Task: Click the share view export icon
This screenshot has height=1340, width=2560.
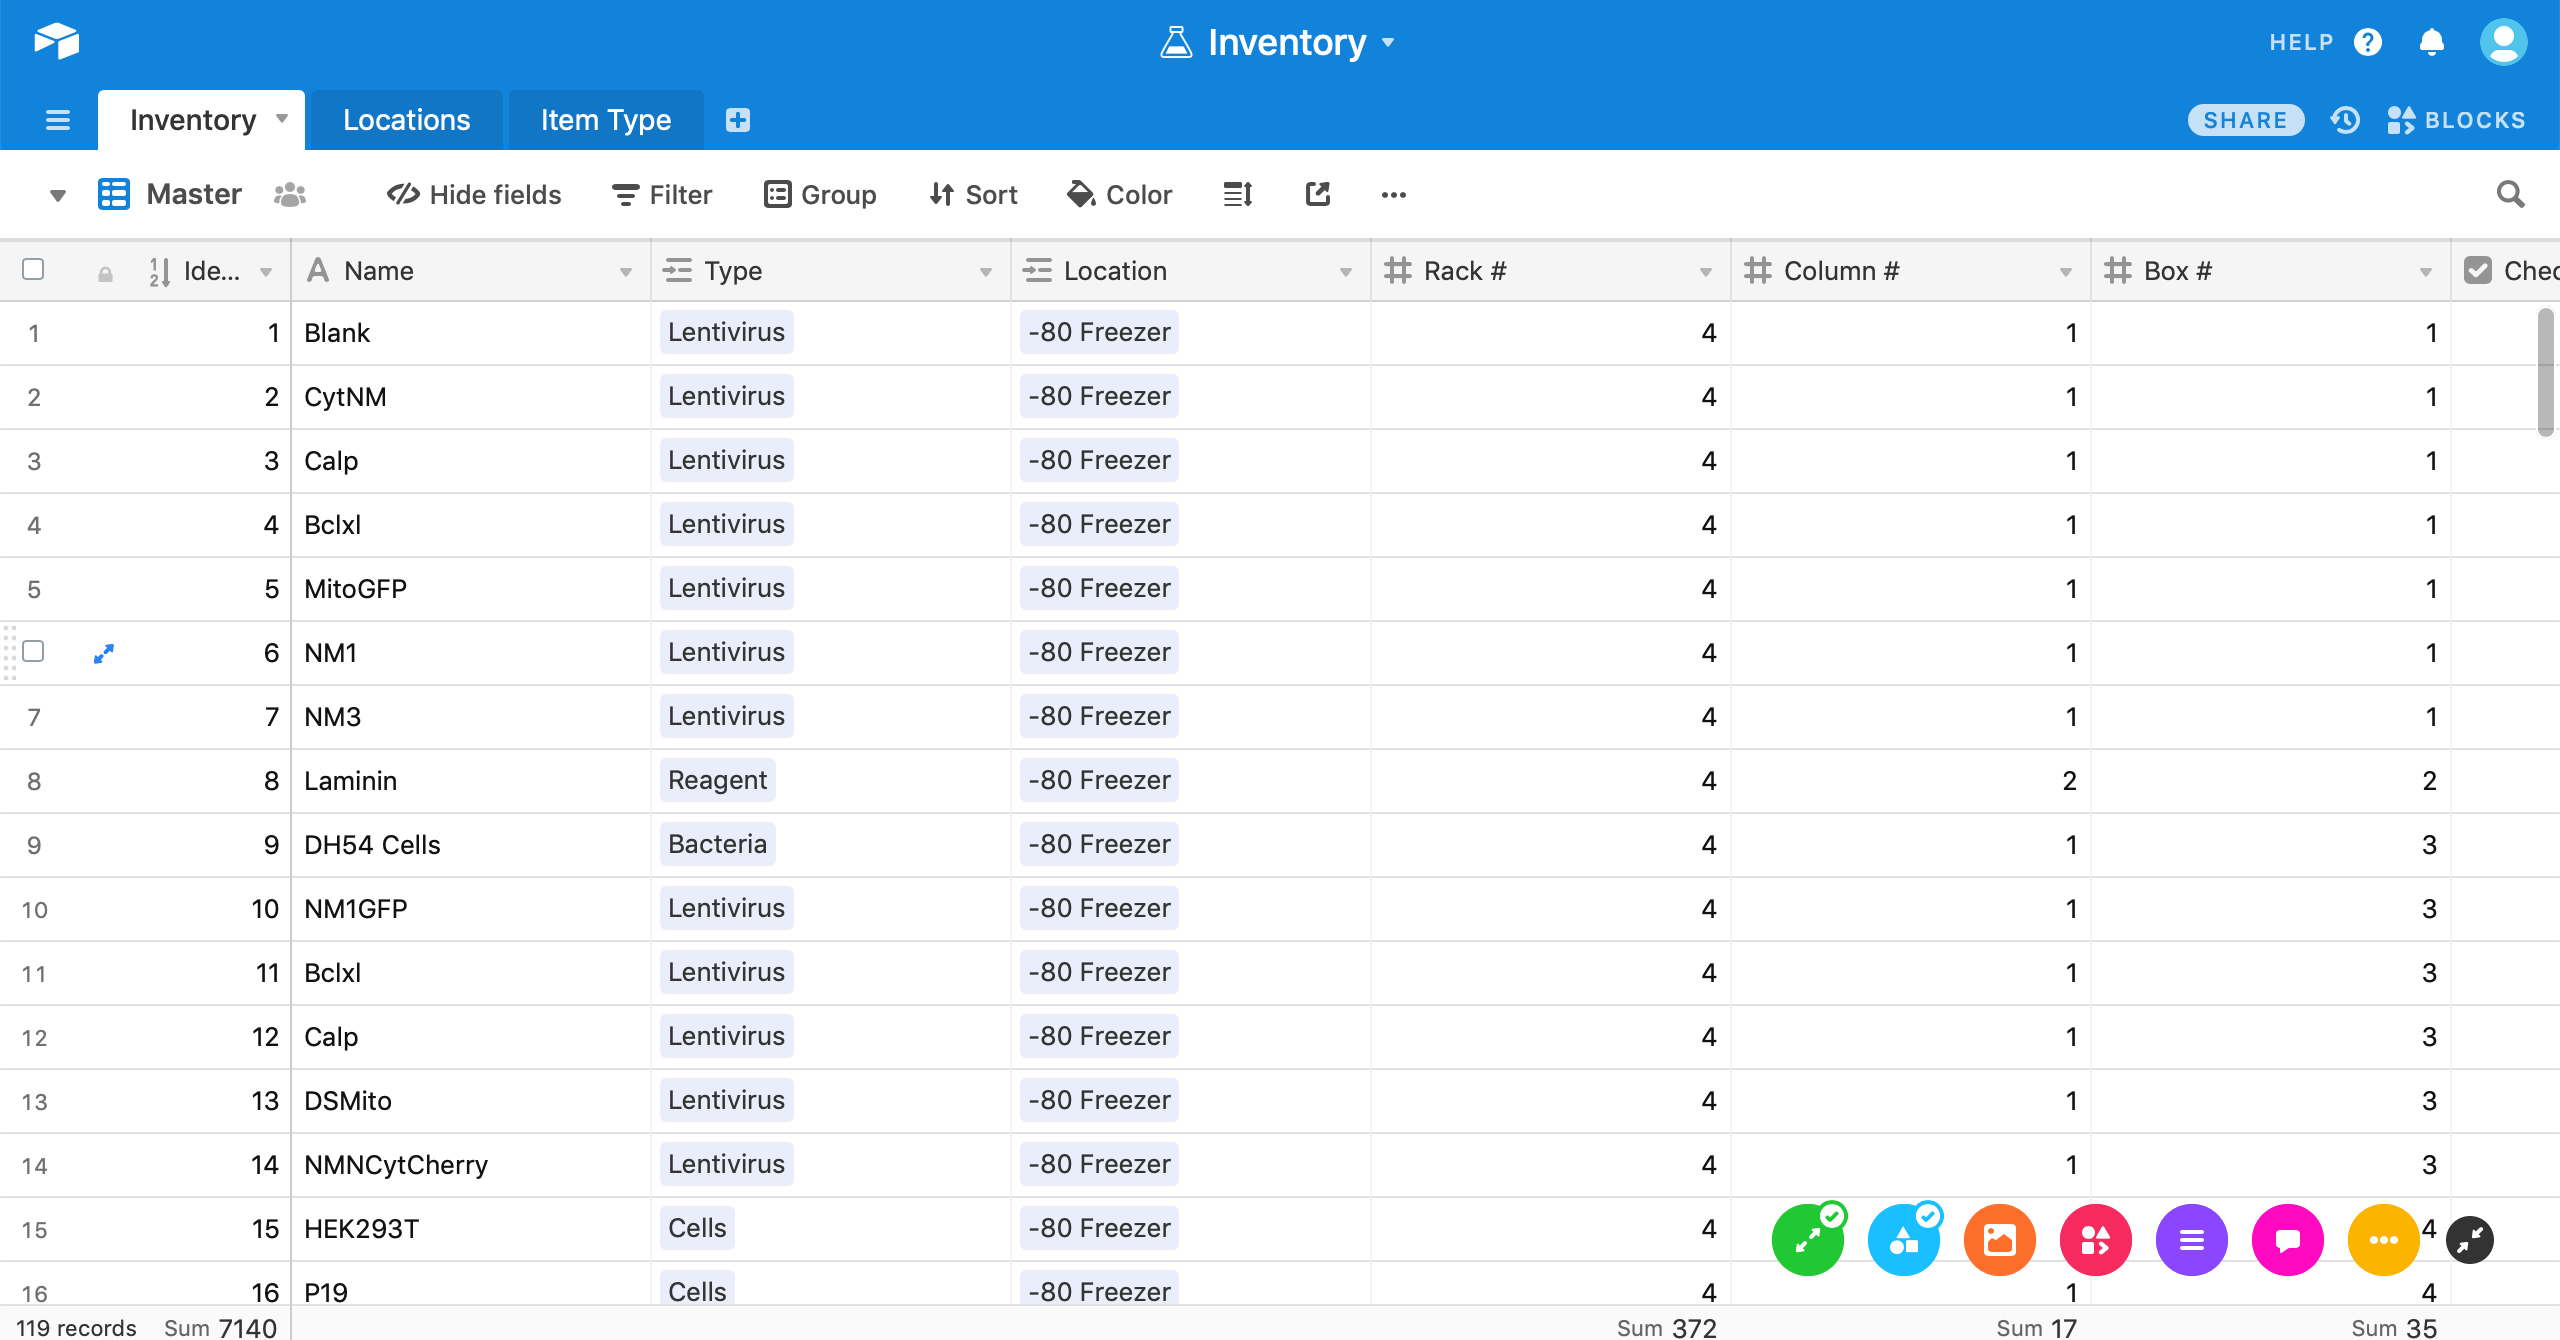Action: [1317, 194]
